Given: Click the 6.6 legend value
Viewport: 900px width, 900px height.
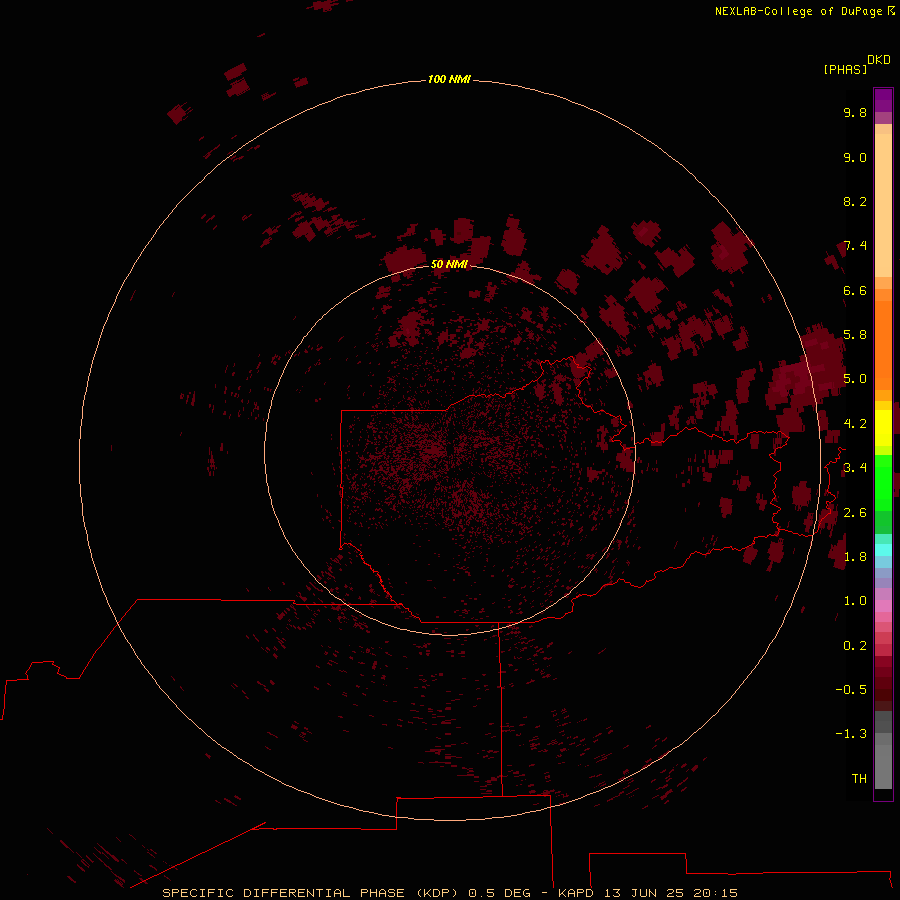Looking at the screenshot, I should click(855, 290).
